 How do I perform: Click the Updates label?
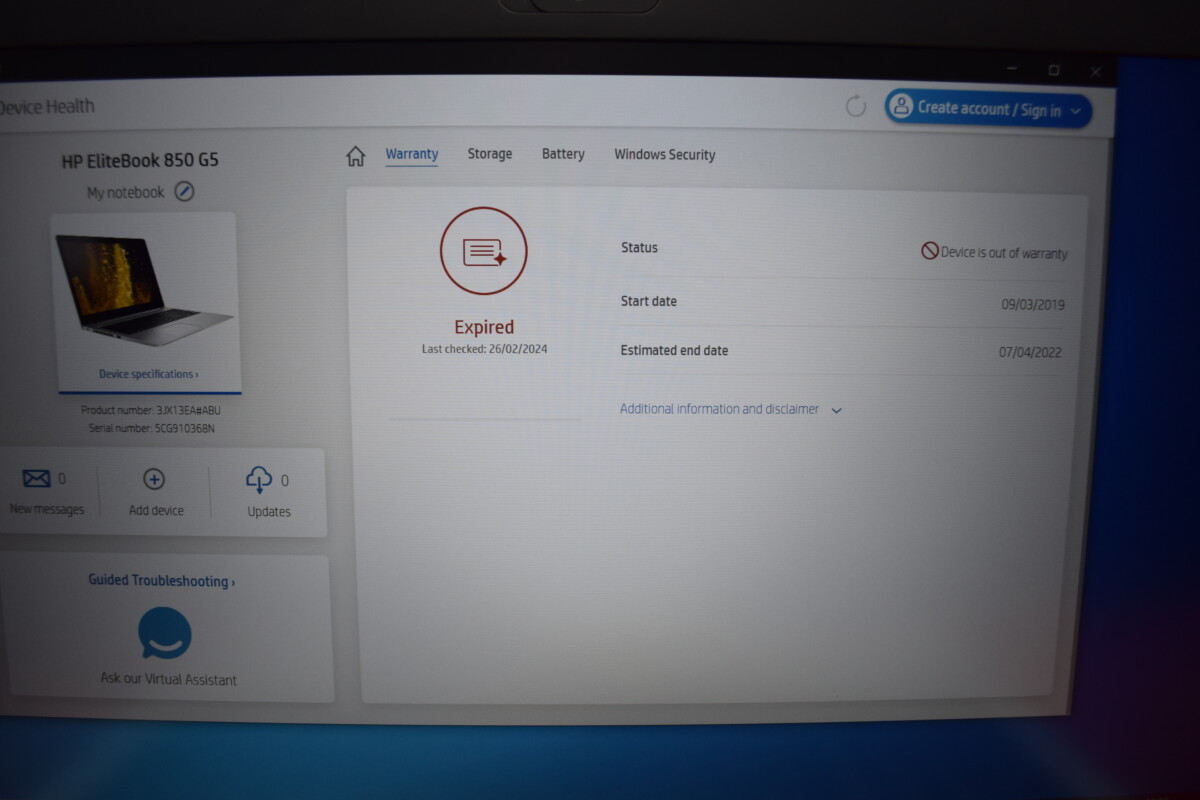[269, 511]
